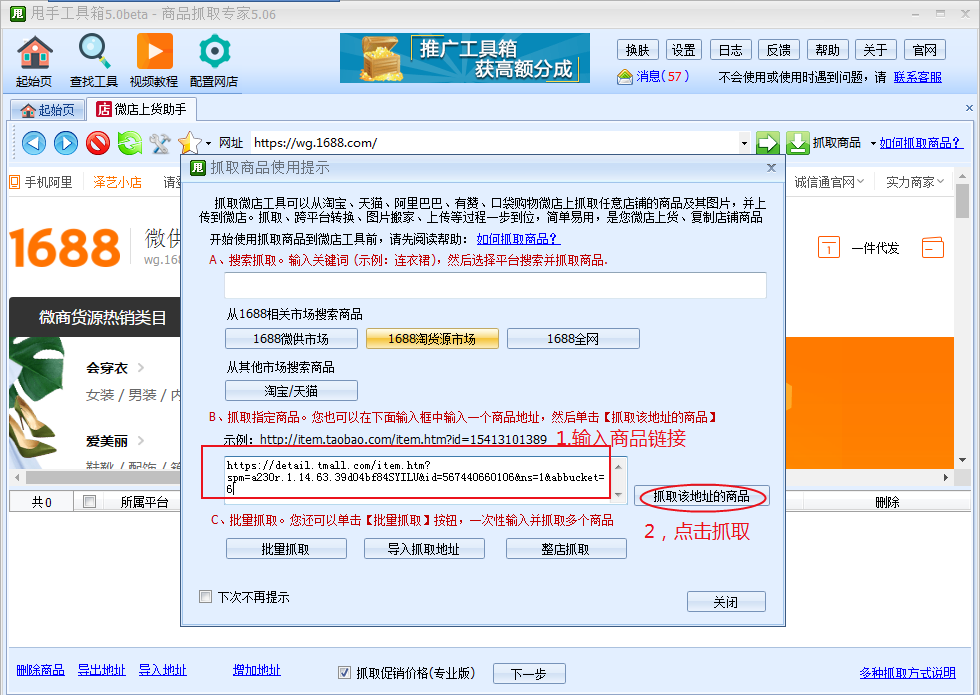Open the 关于 menu button

pos(876,50)
